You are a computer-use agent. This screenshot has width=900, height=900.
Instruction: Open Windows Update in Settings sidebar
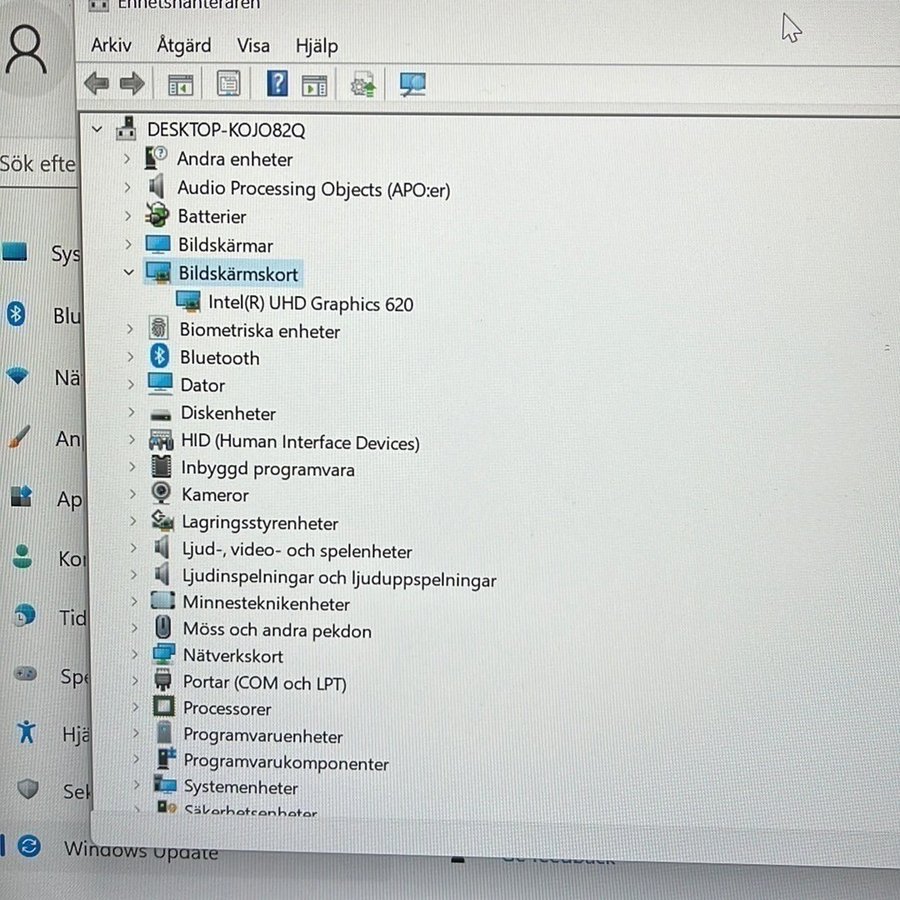click(141, 849)
